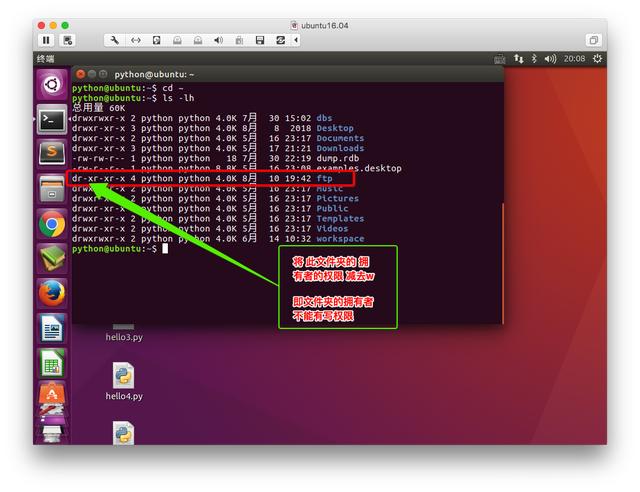Click the Downloads directory name
Viewport: 640px width, 492px height.
pos(340,148)
